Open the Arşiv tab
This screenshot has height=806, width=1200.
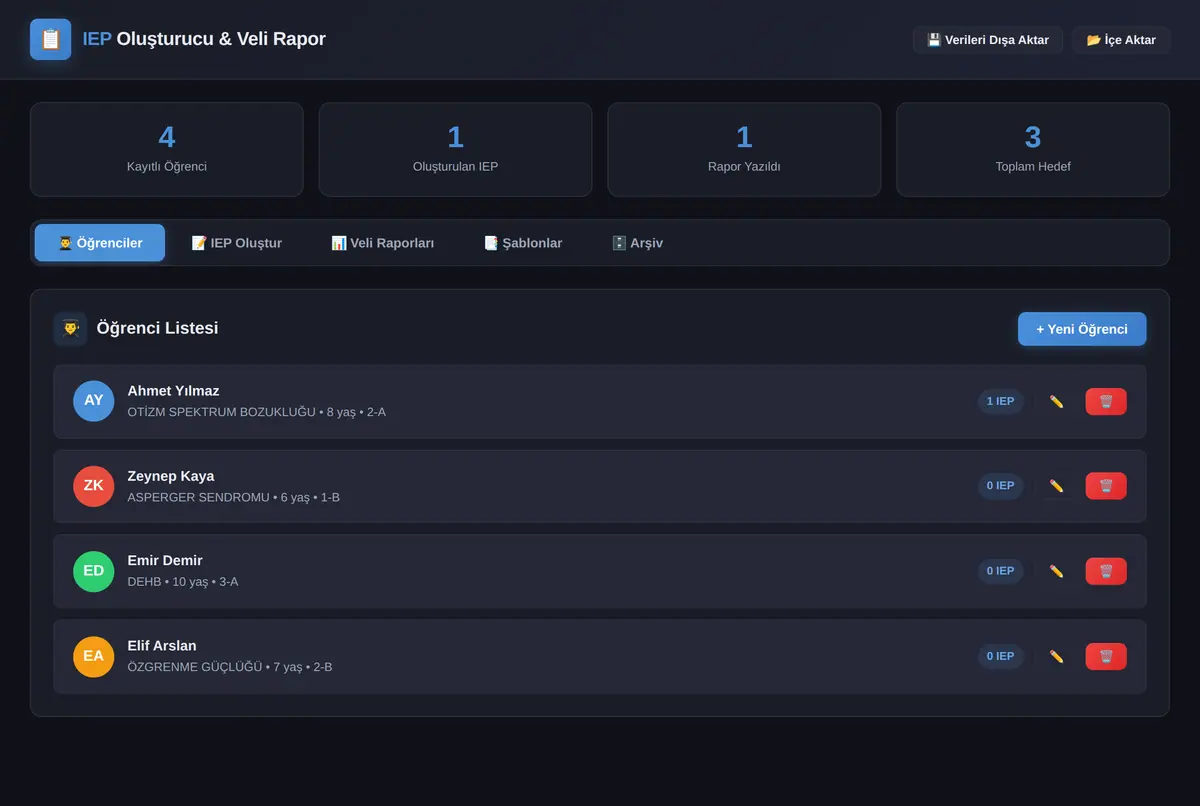point(637,243)
